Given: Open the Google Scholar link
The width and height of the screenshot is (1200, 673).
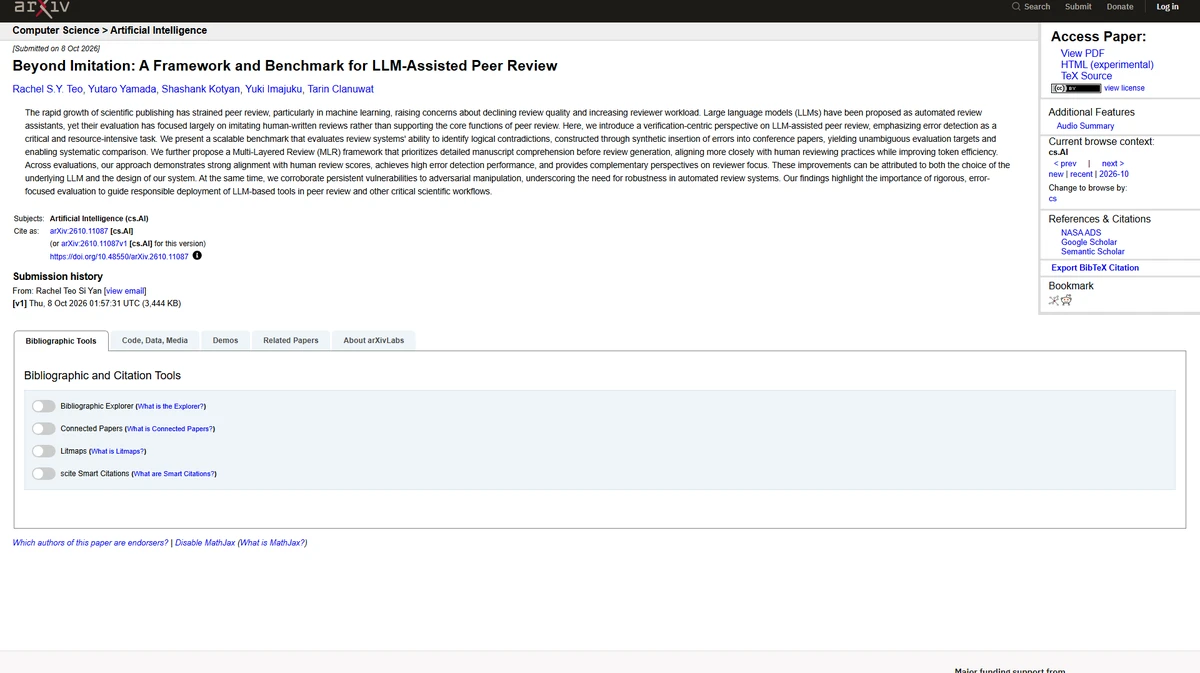Looking at the screenshot, I should tap(1089, 242).
